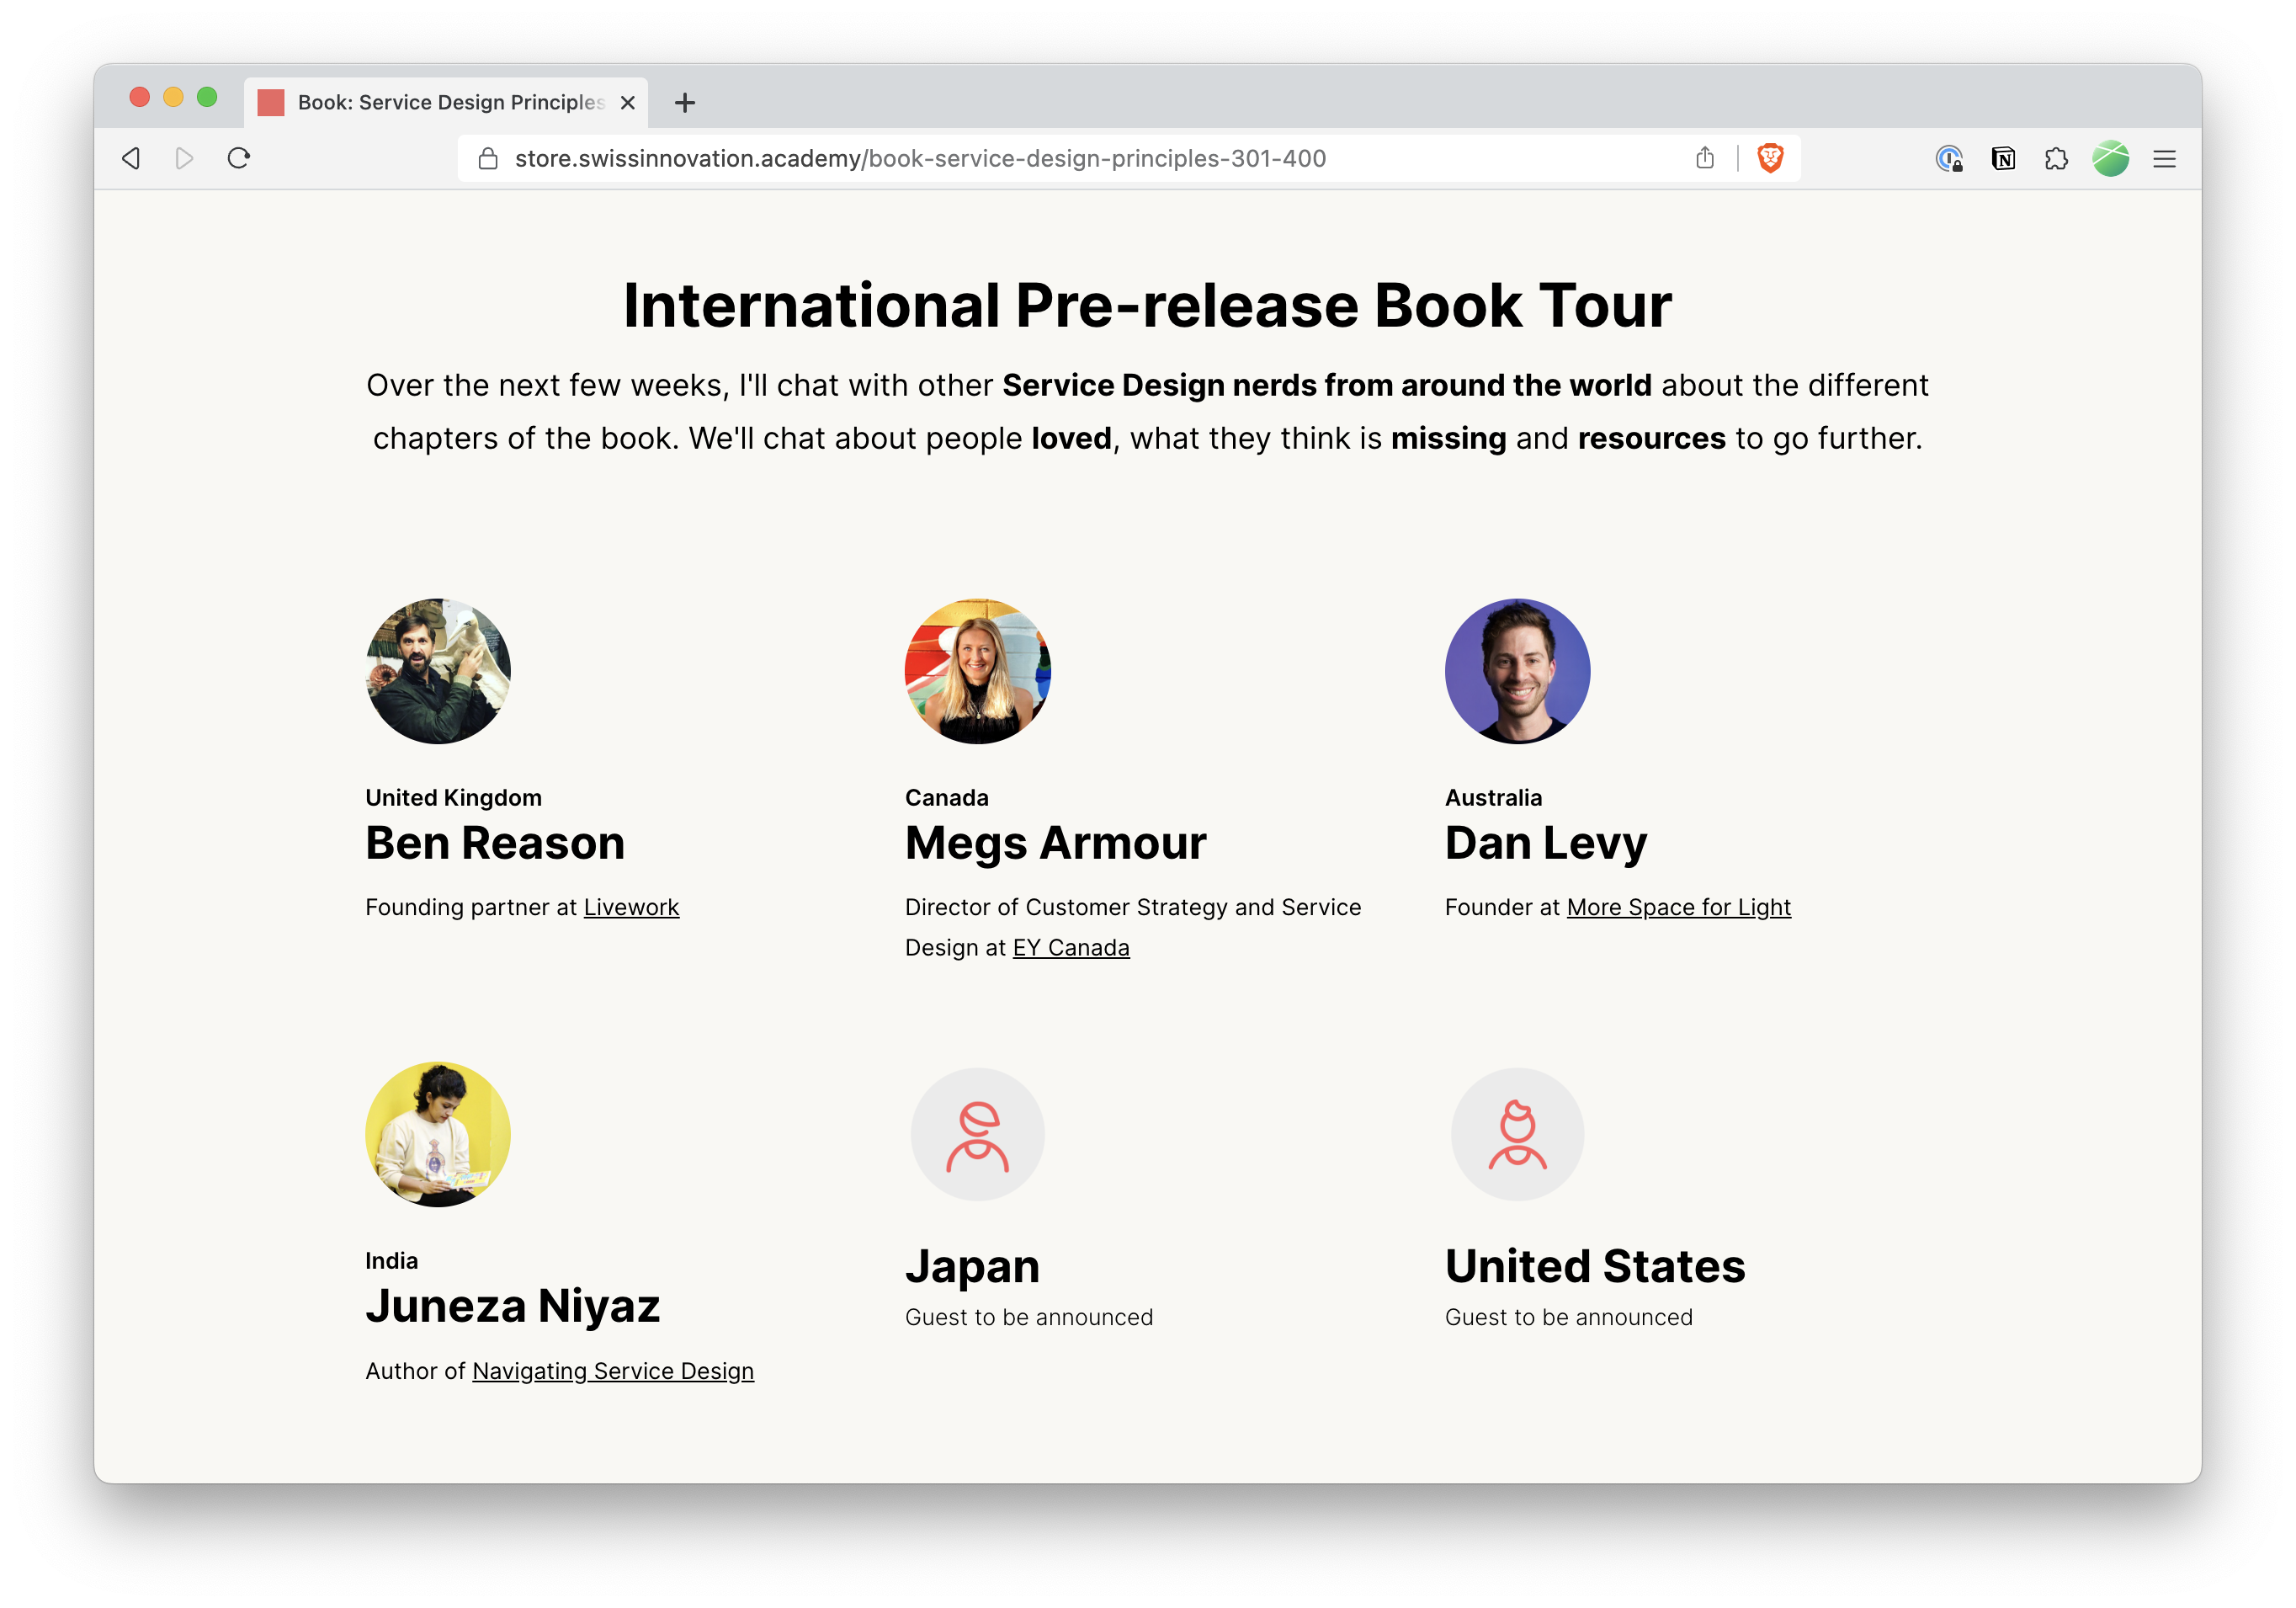Close the Service Design Principles tab
This screenshot has height=1608, width=2296.
point(628,102)
